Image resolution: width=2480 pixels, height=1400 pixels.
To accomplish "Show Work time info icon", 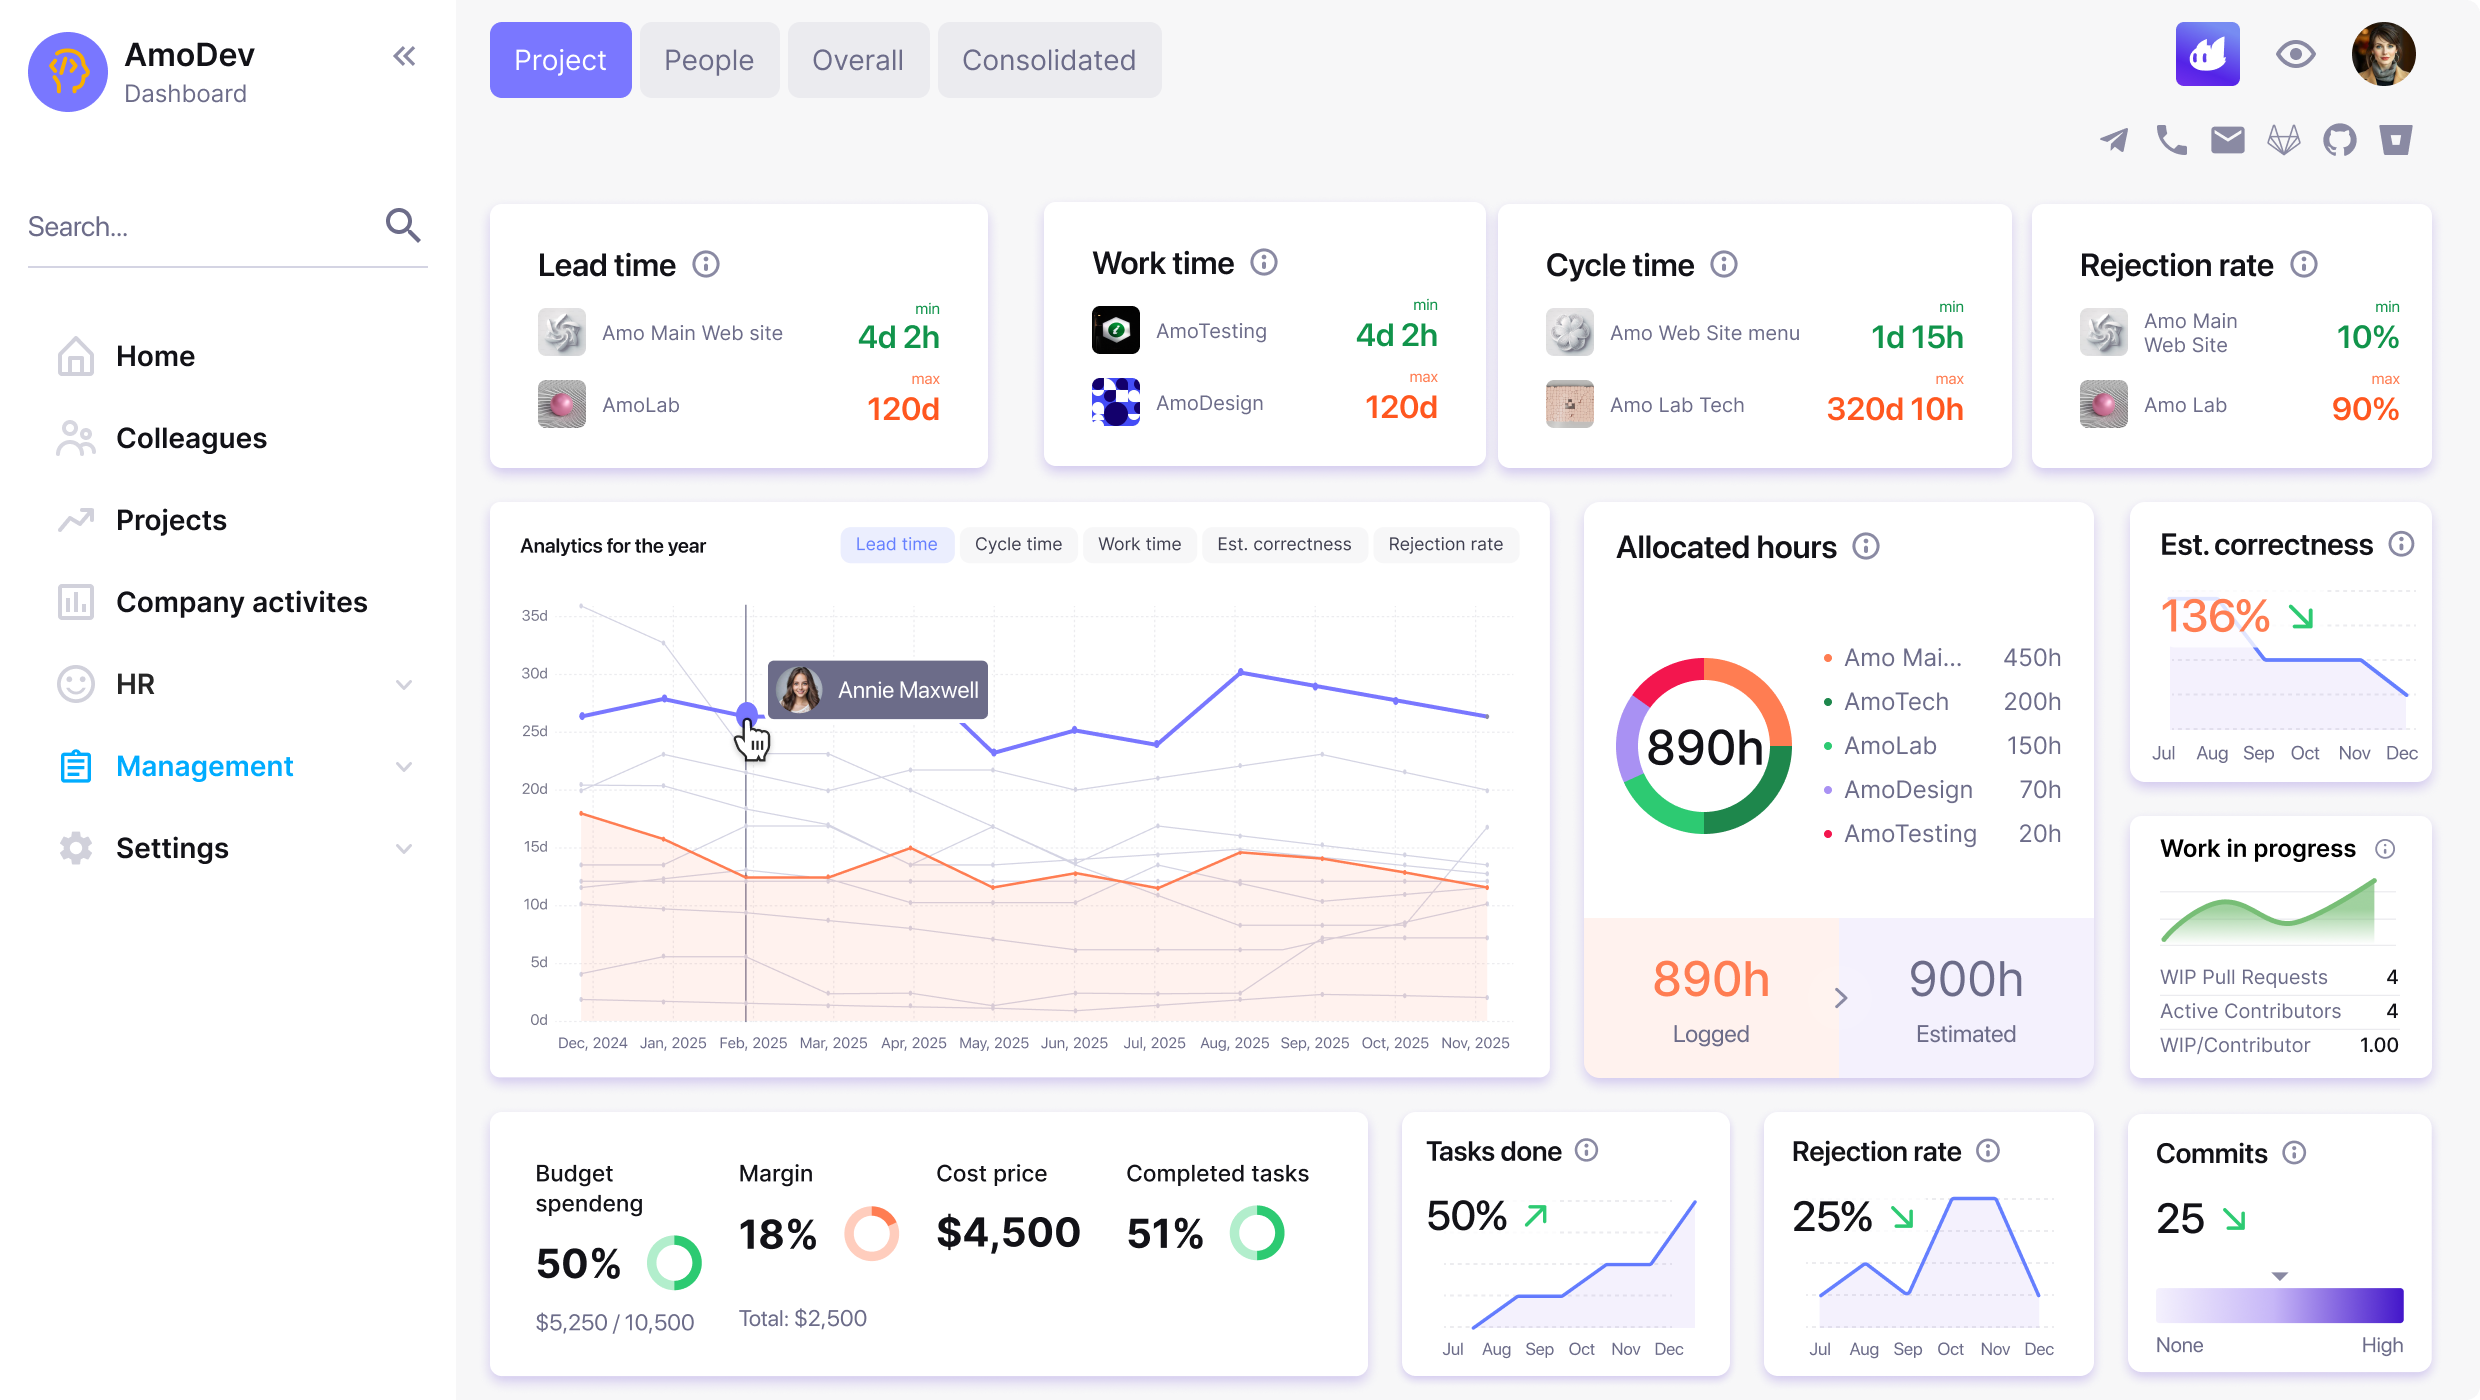I will pos(1264,262).
